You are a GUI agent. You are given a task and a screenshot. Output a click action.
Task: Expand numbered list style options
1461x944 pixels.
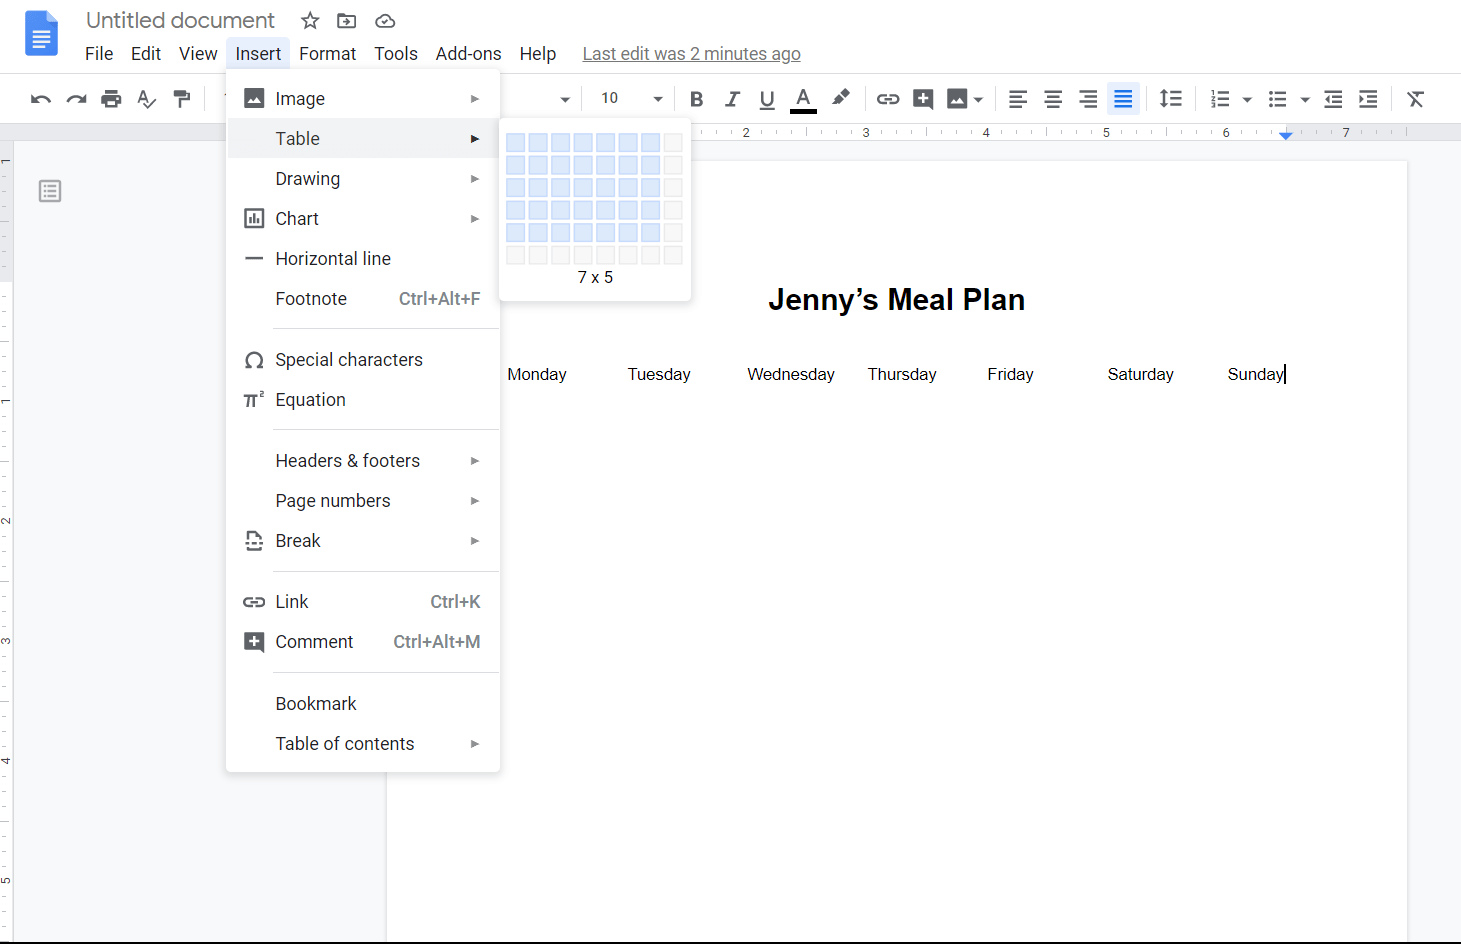click(1245, 98)
